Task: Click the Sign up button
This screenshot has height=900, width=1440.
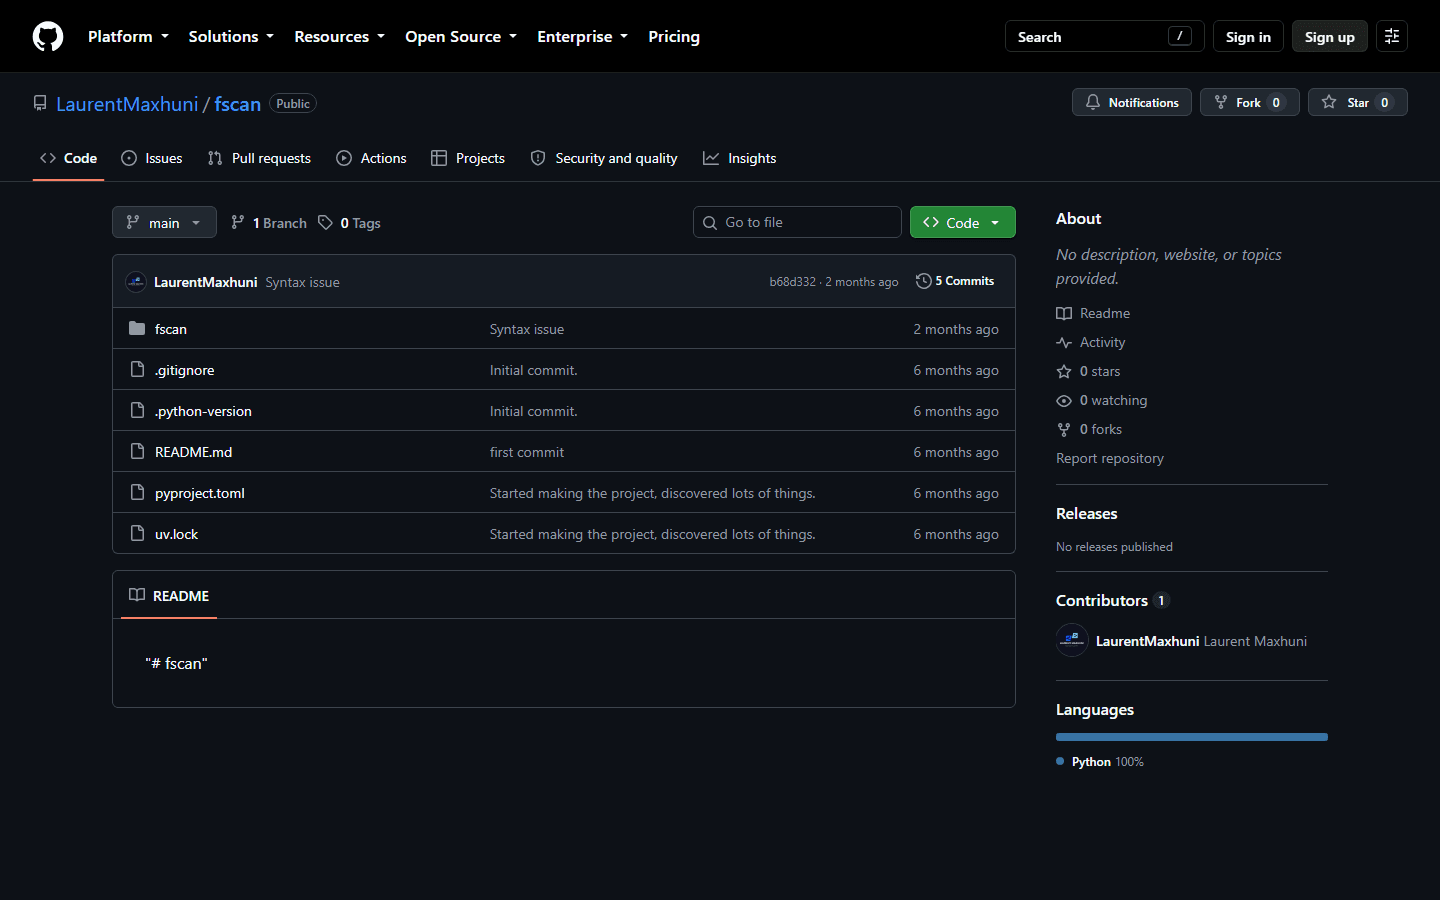Action: 1329,36
